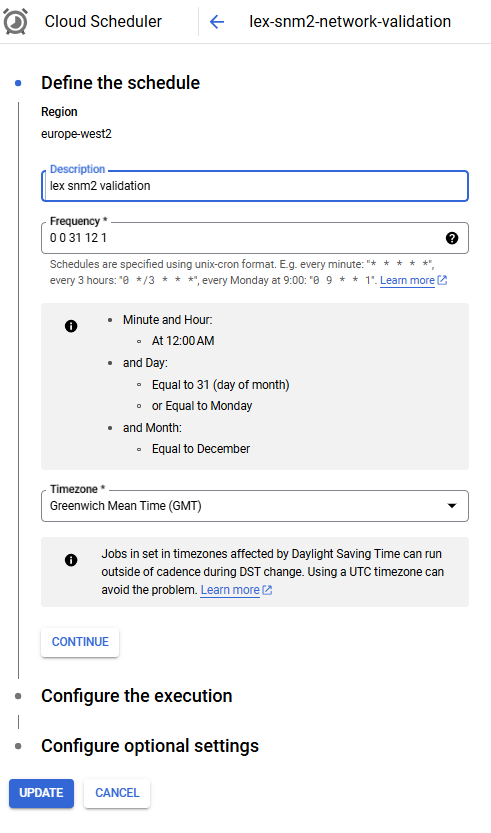The image size is (491, 833).
Task: Click the schedule summary info icon
Action: click(x=71, y=326)
